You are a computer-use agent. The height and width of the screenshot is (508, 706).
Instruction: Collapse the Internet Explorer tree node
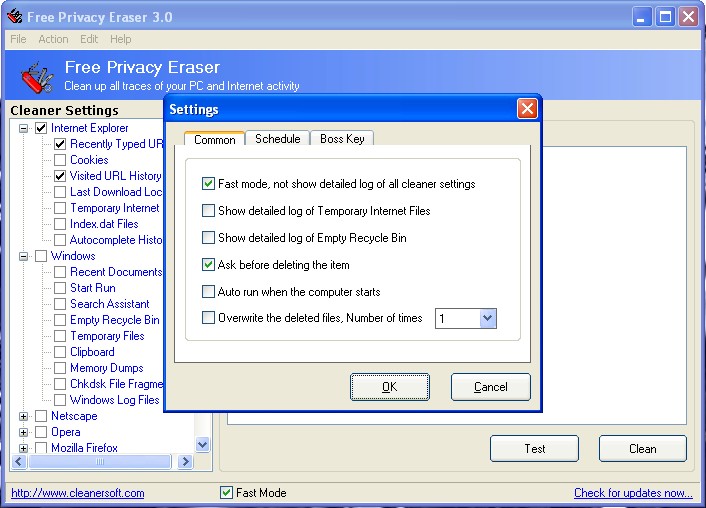point(23,128)
